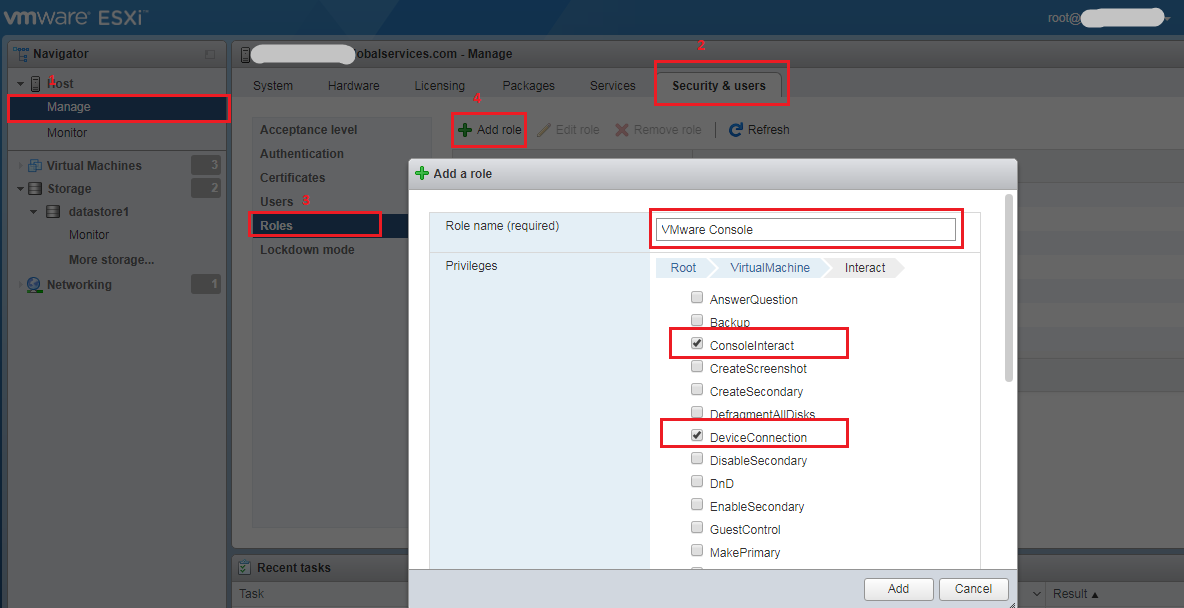
Task: Uncheck the ConsoleInteract privilege
Action: pos(697,344)
